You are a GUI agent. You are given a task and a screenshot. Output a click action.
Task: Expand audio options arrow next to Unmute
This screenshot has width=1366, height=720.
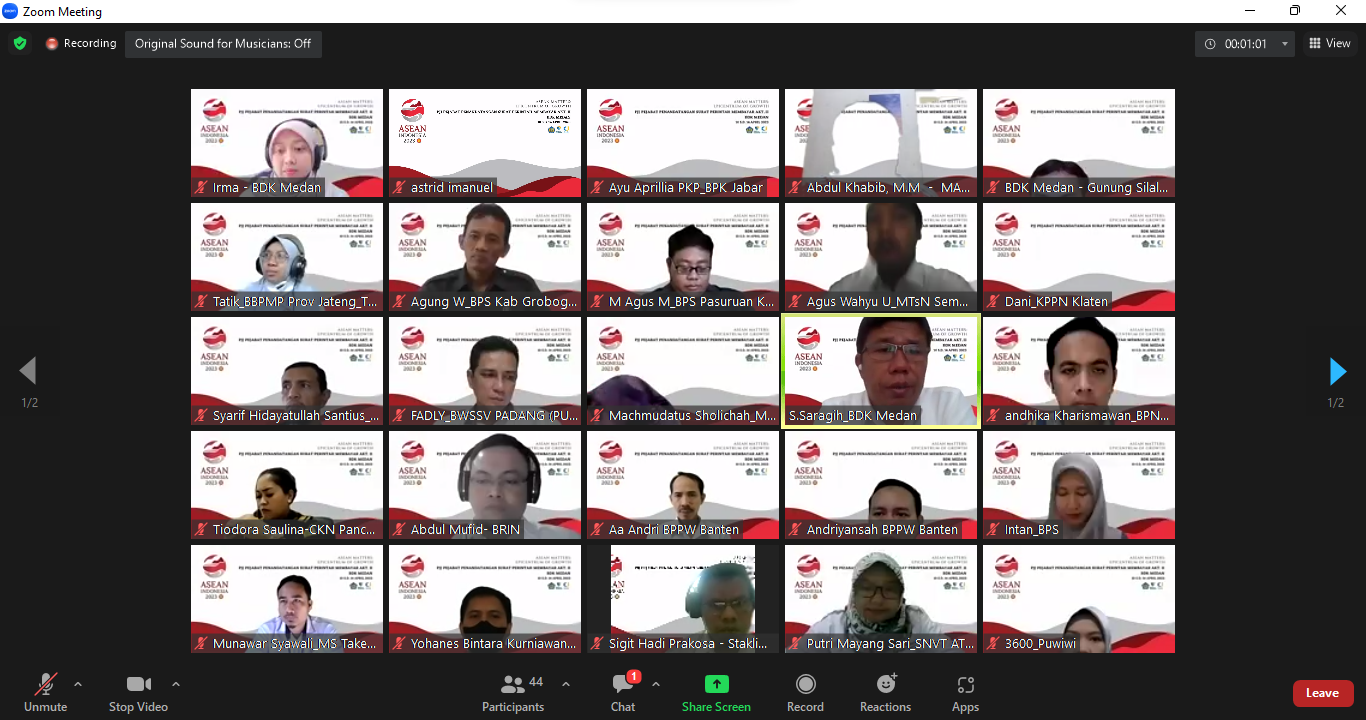point(78,685)
